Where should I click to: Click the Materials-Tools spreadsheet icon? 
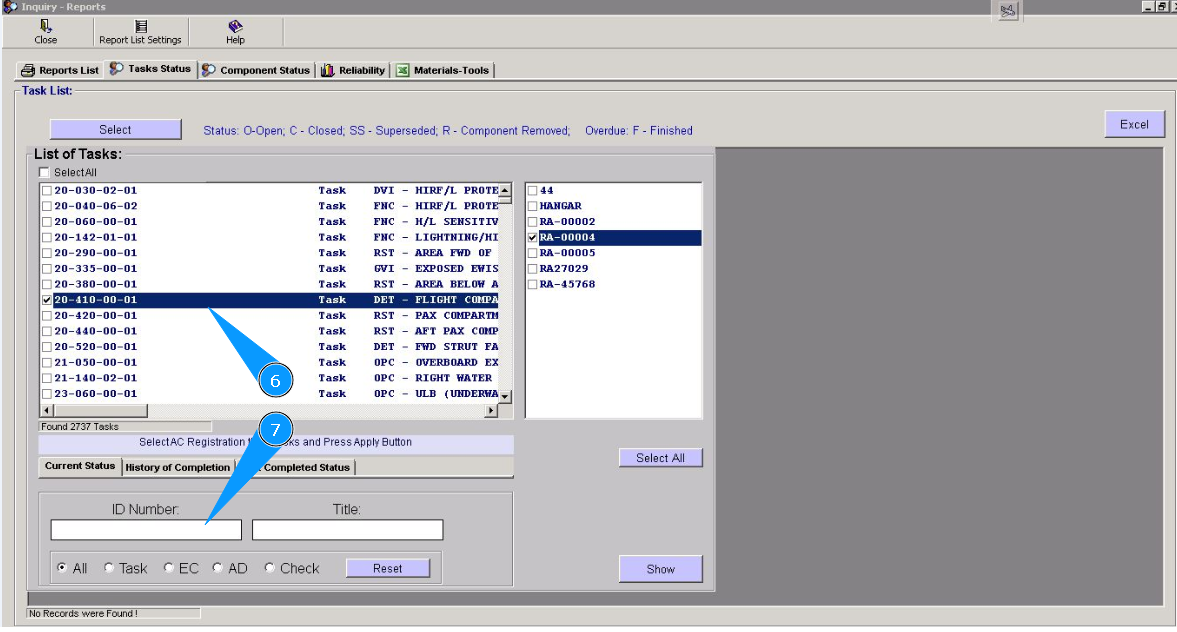pyautogui.click(x=403, y=70)
